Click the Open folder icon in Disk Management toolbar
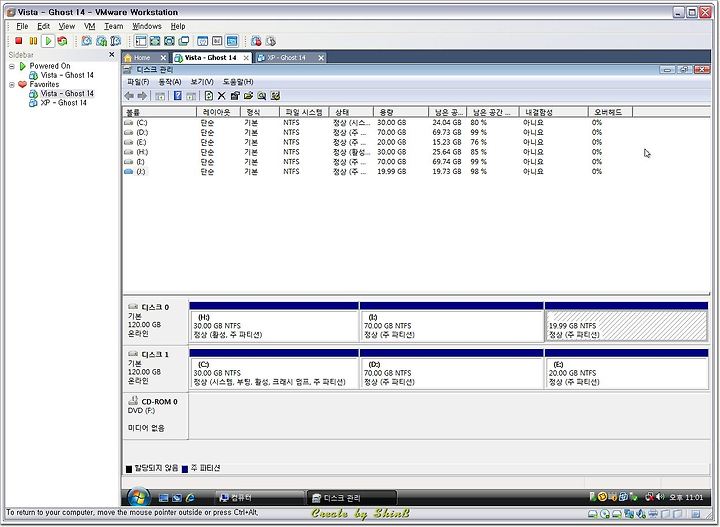This screenshot has height=527, width=720. [x=248, y=96]
